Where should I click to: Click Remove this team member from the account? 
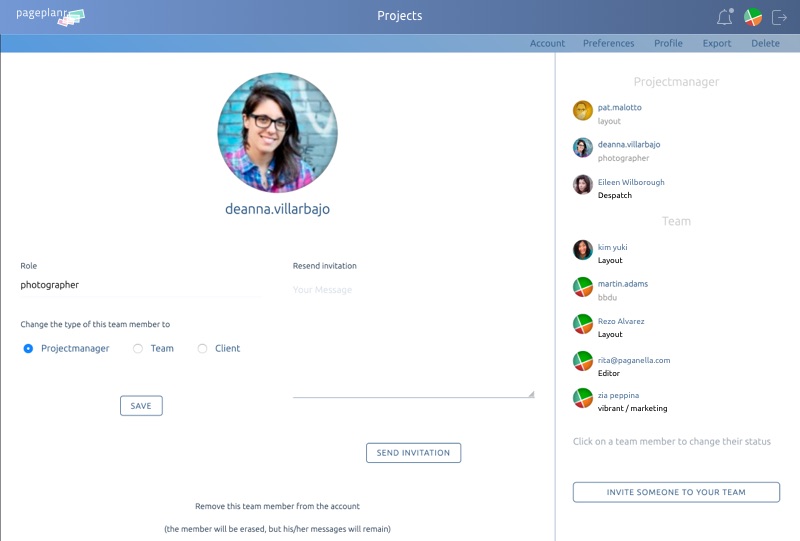(x=277, y=506)
